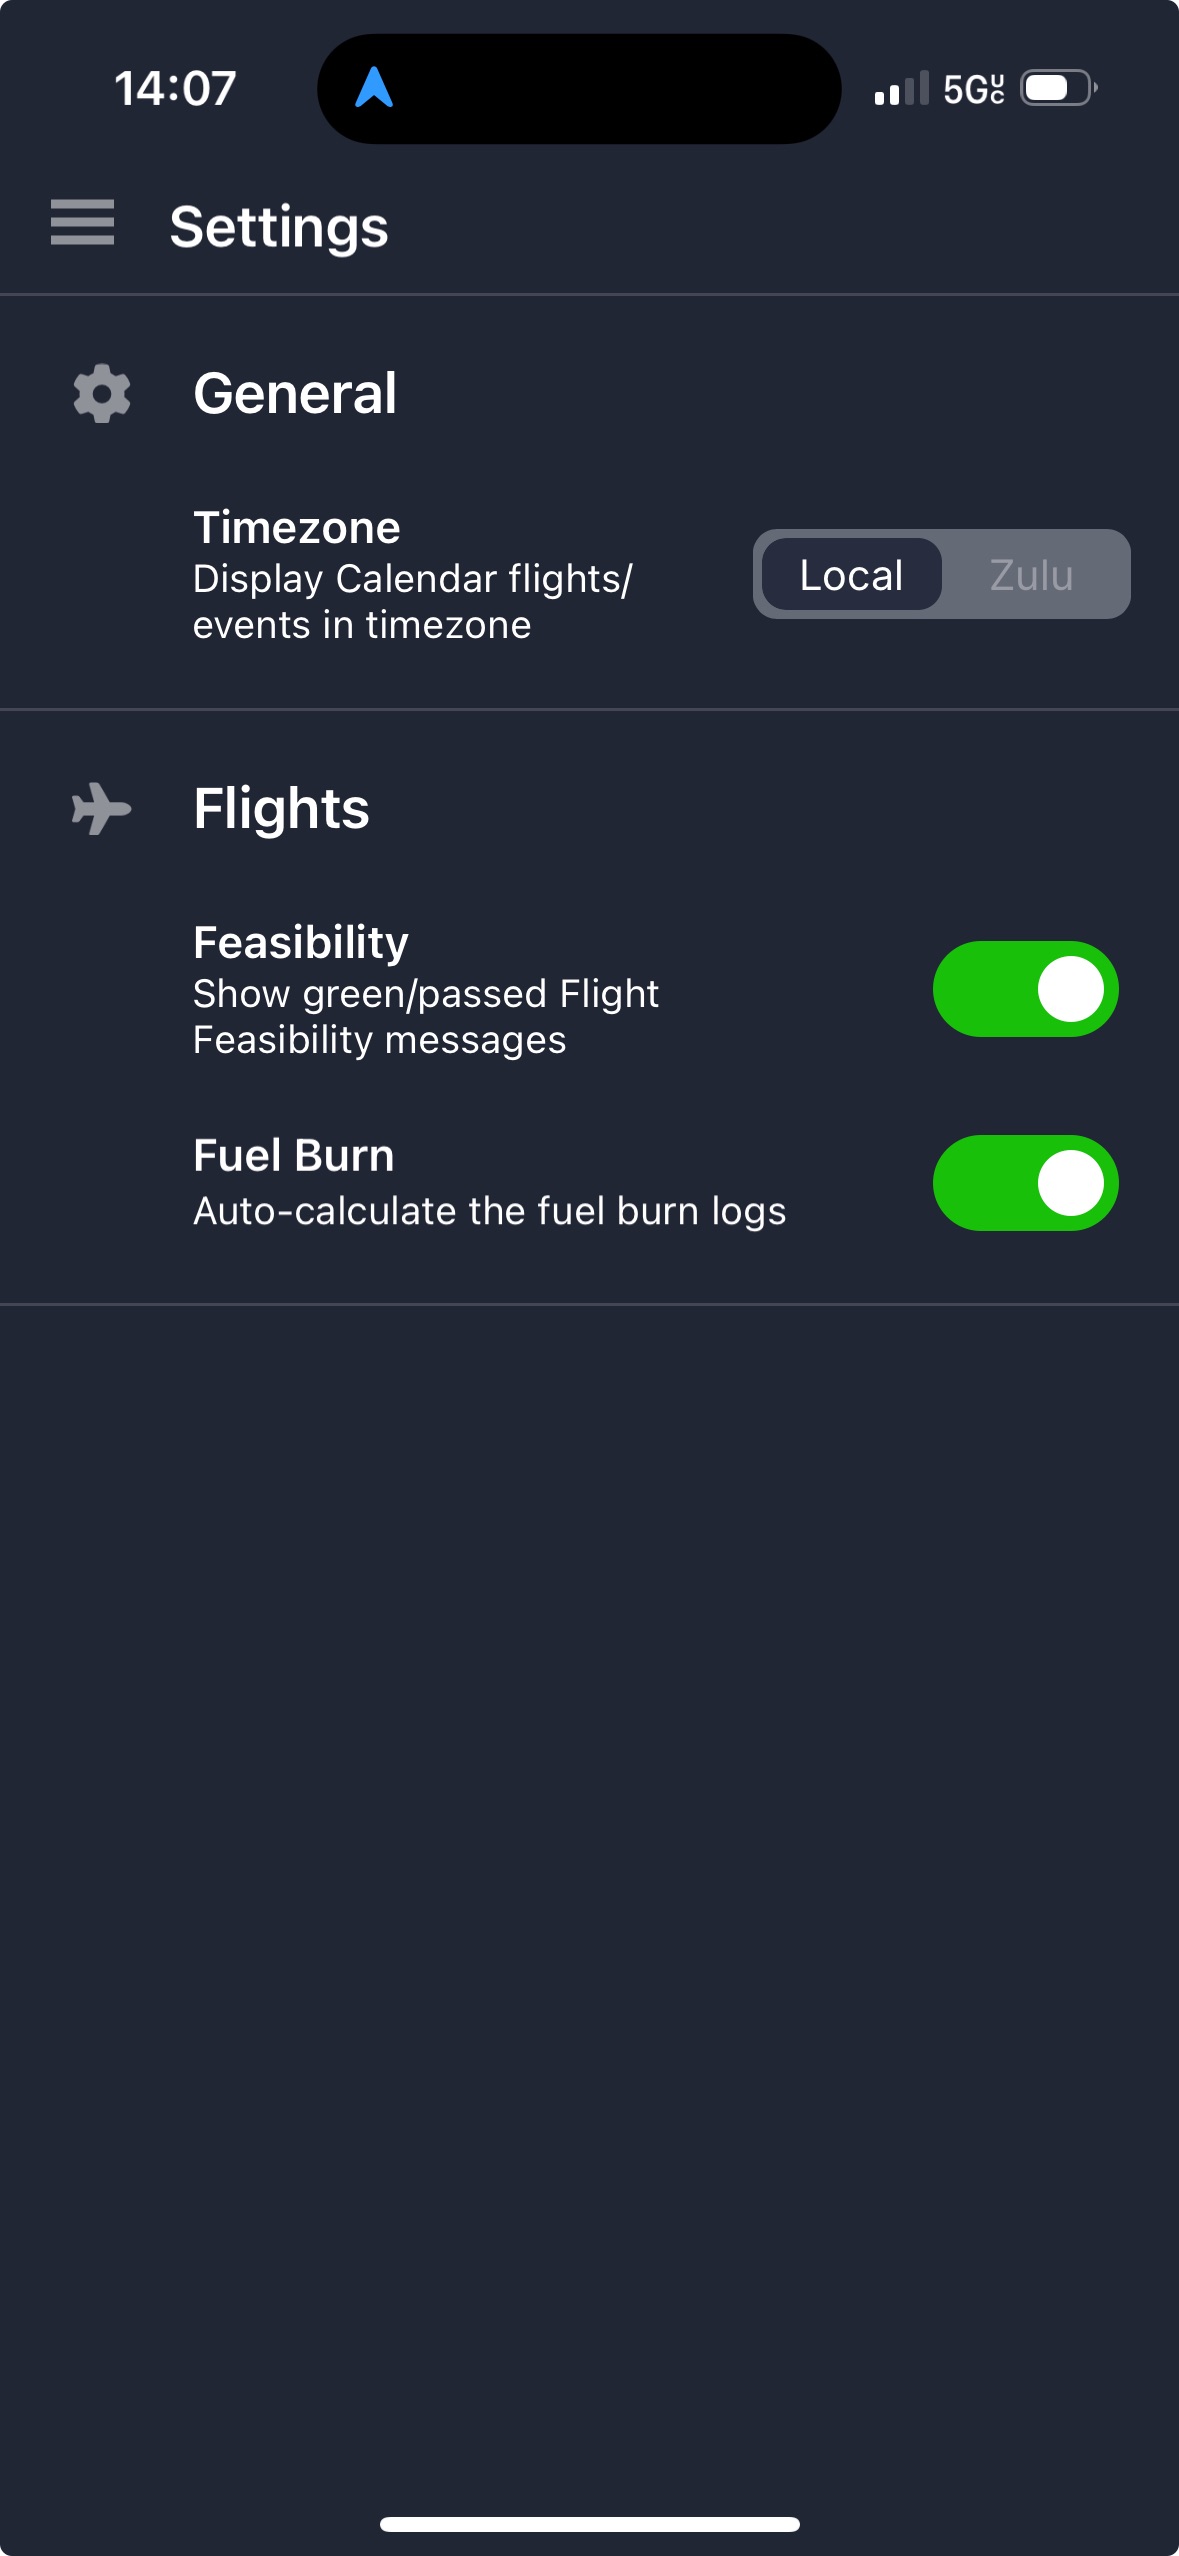Tap the Feasibility setting label
Screen dimensions: 1179x2556
point(300,942)
